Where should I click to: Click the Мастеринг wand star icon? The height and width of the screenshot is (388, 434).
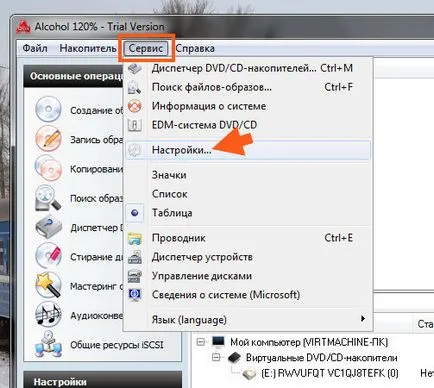[x=49, y=285]
